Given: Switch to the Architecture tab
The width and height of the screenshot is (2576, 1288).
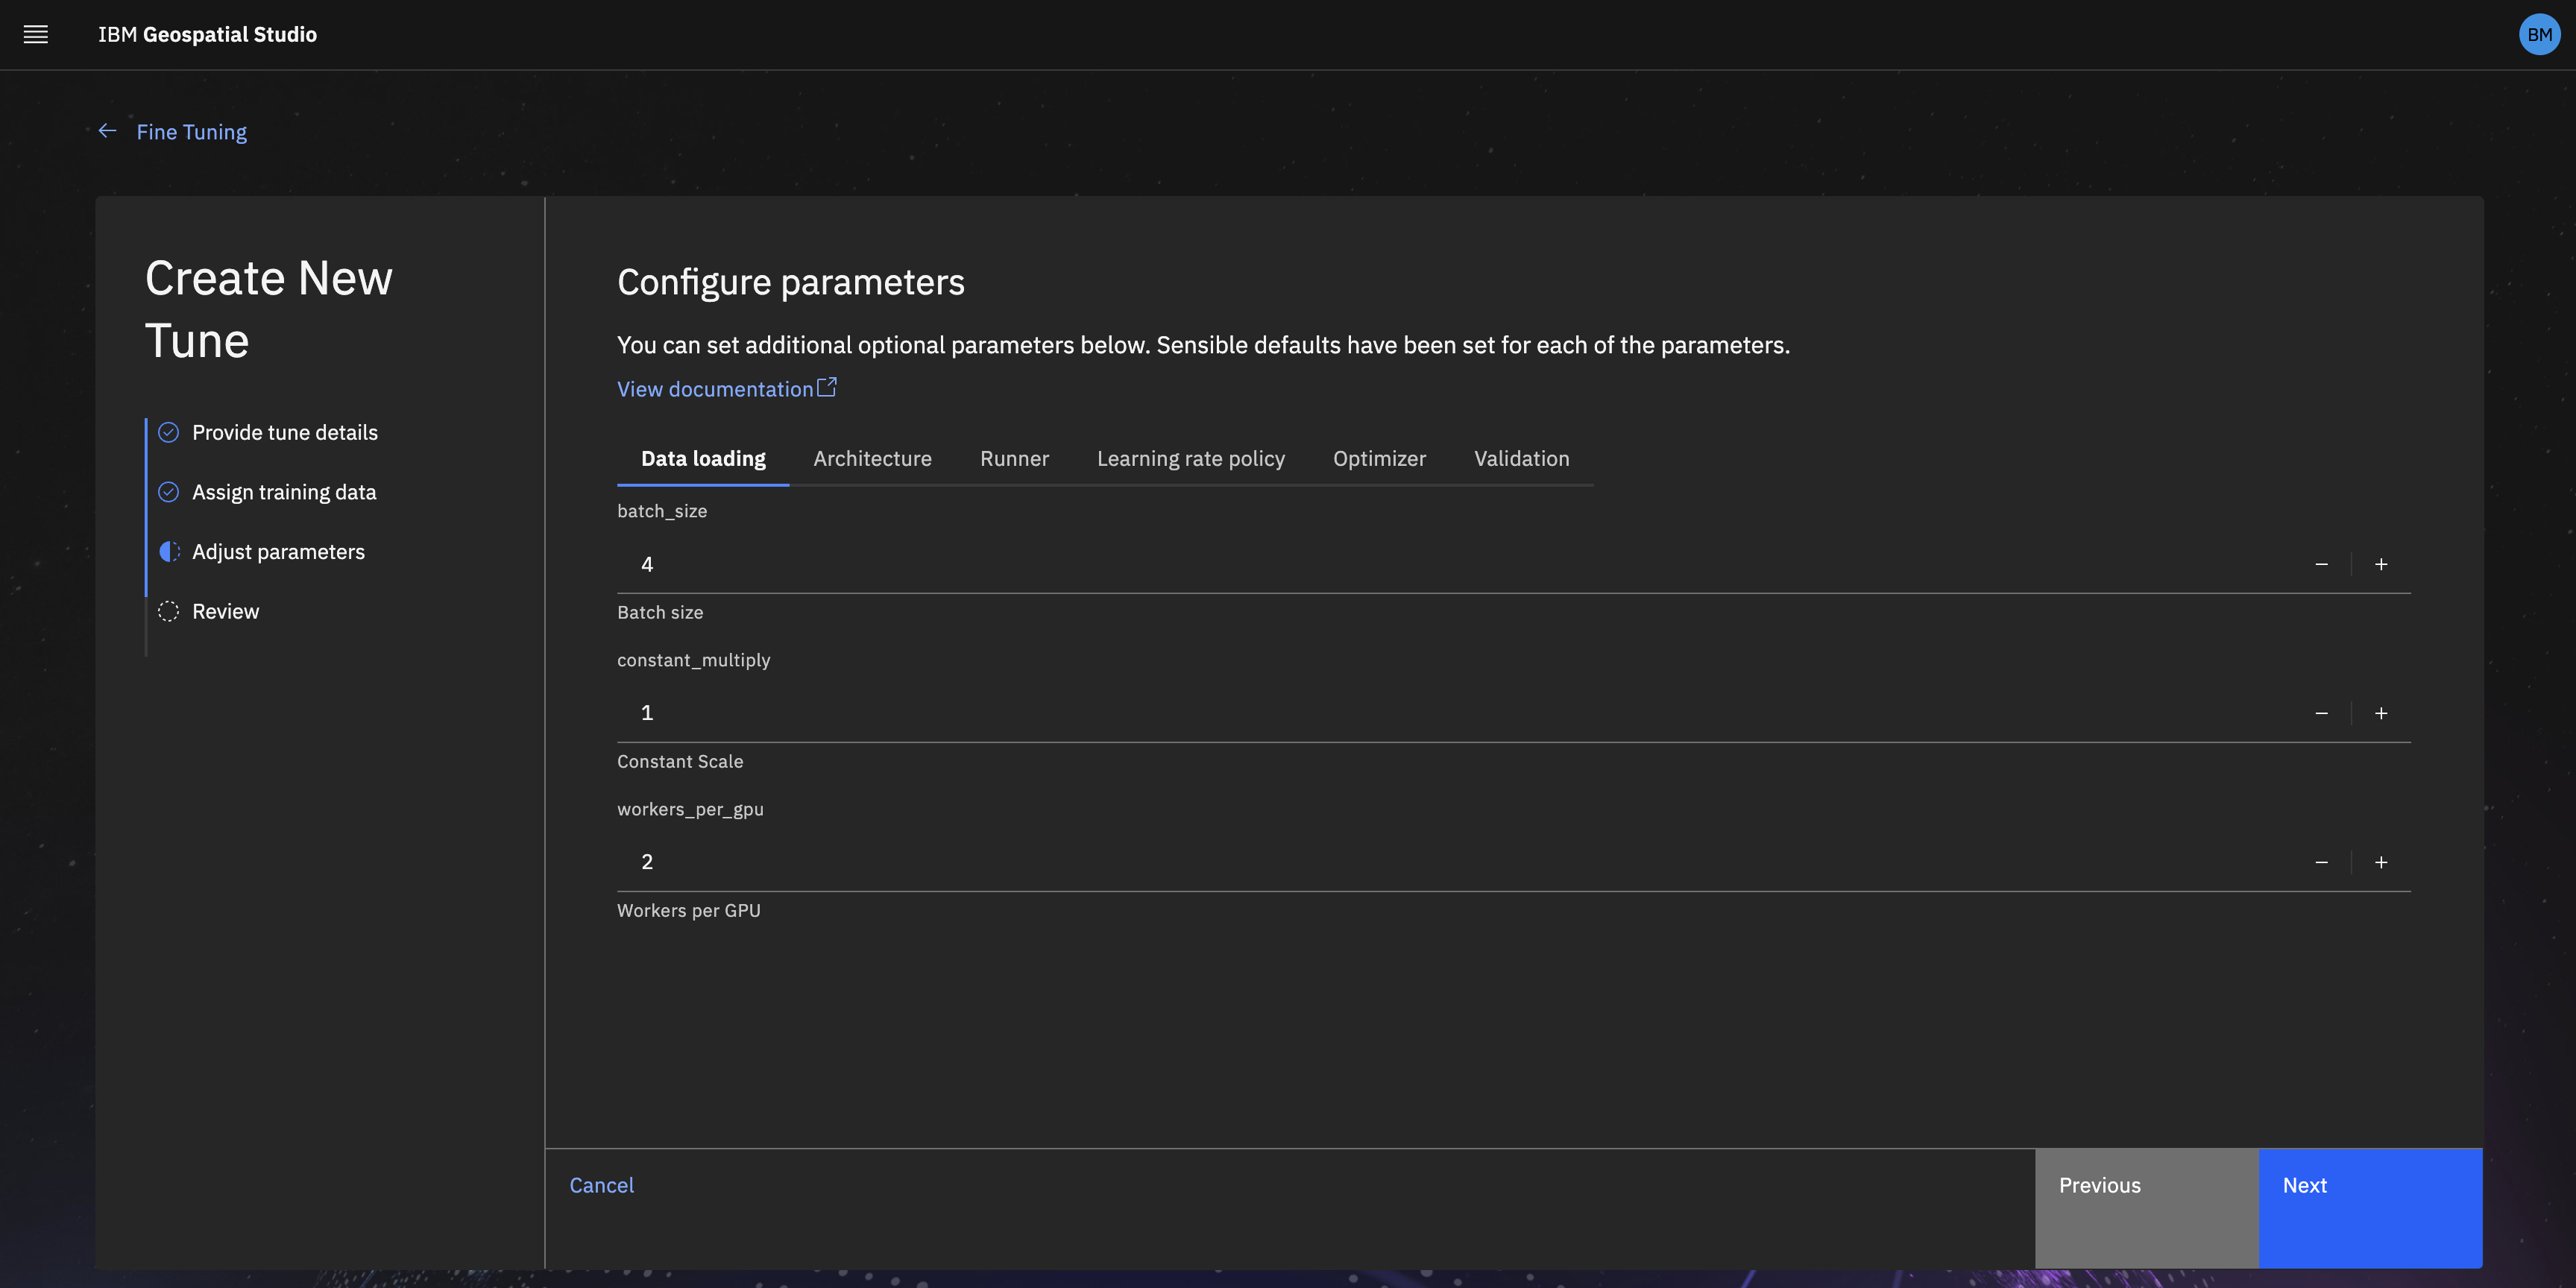Looking at the screenshot, I should (872, 458).
